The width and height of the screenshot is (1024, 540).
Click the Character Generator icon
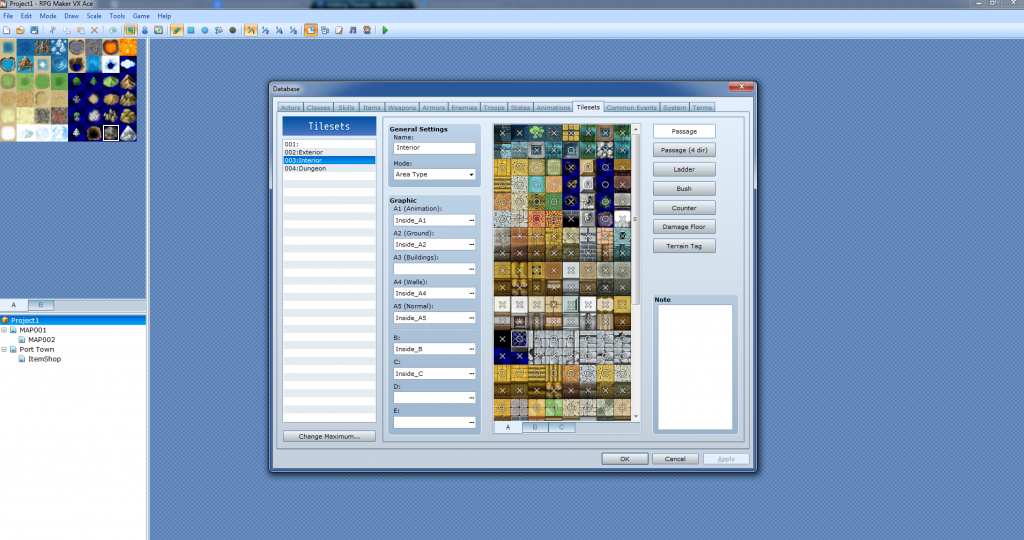(x=368, y=30)
